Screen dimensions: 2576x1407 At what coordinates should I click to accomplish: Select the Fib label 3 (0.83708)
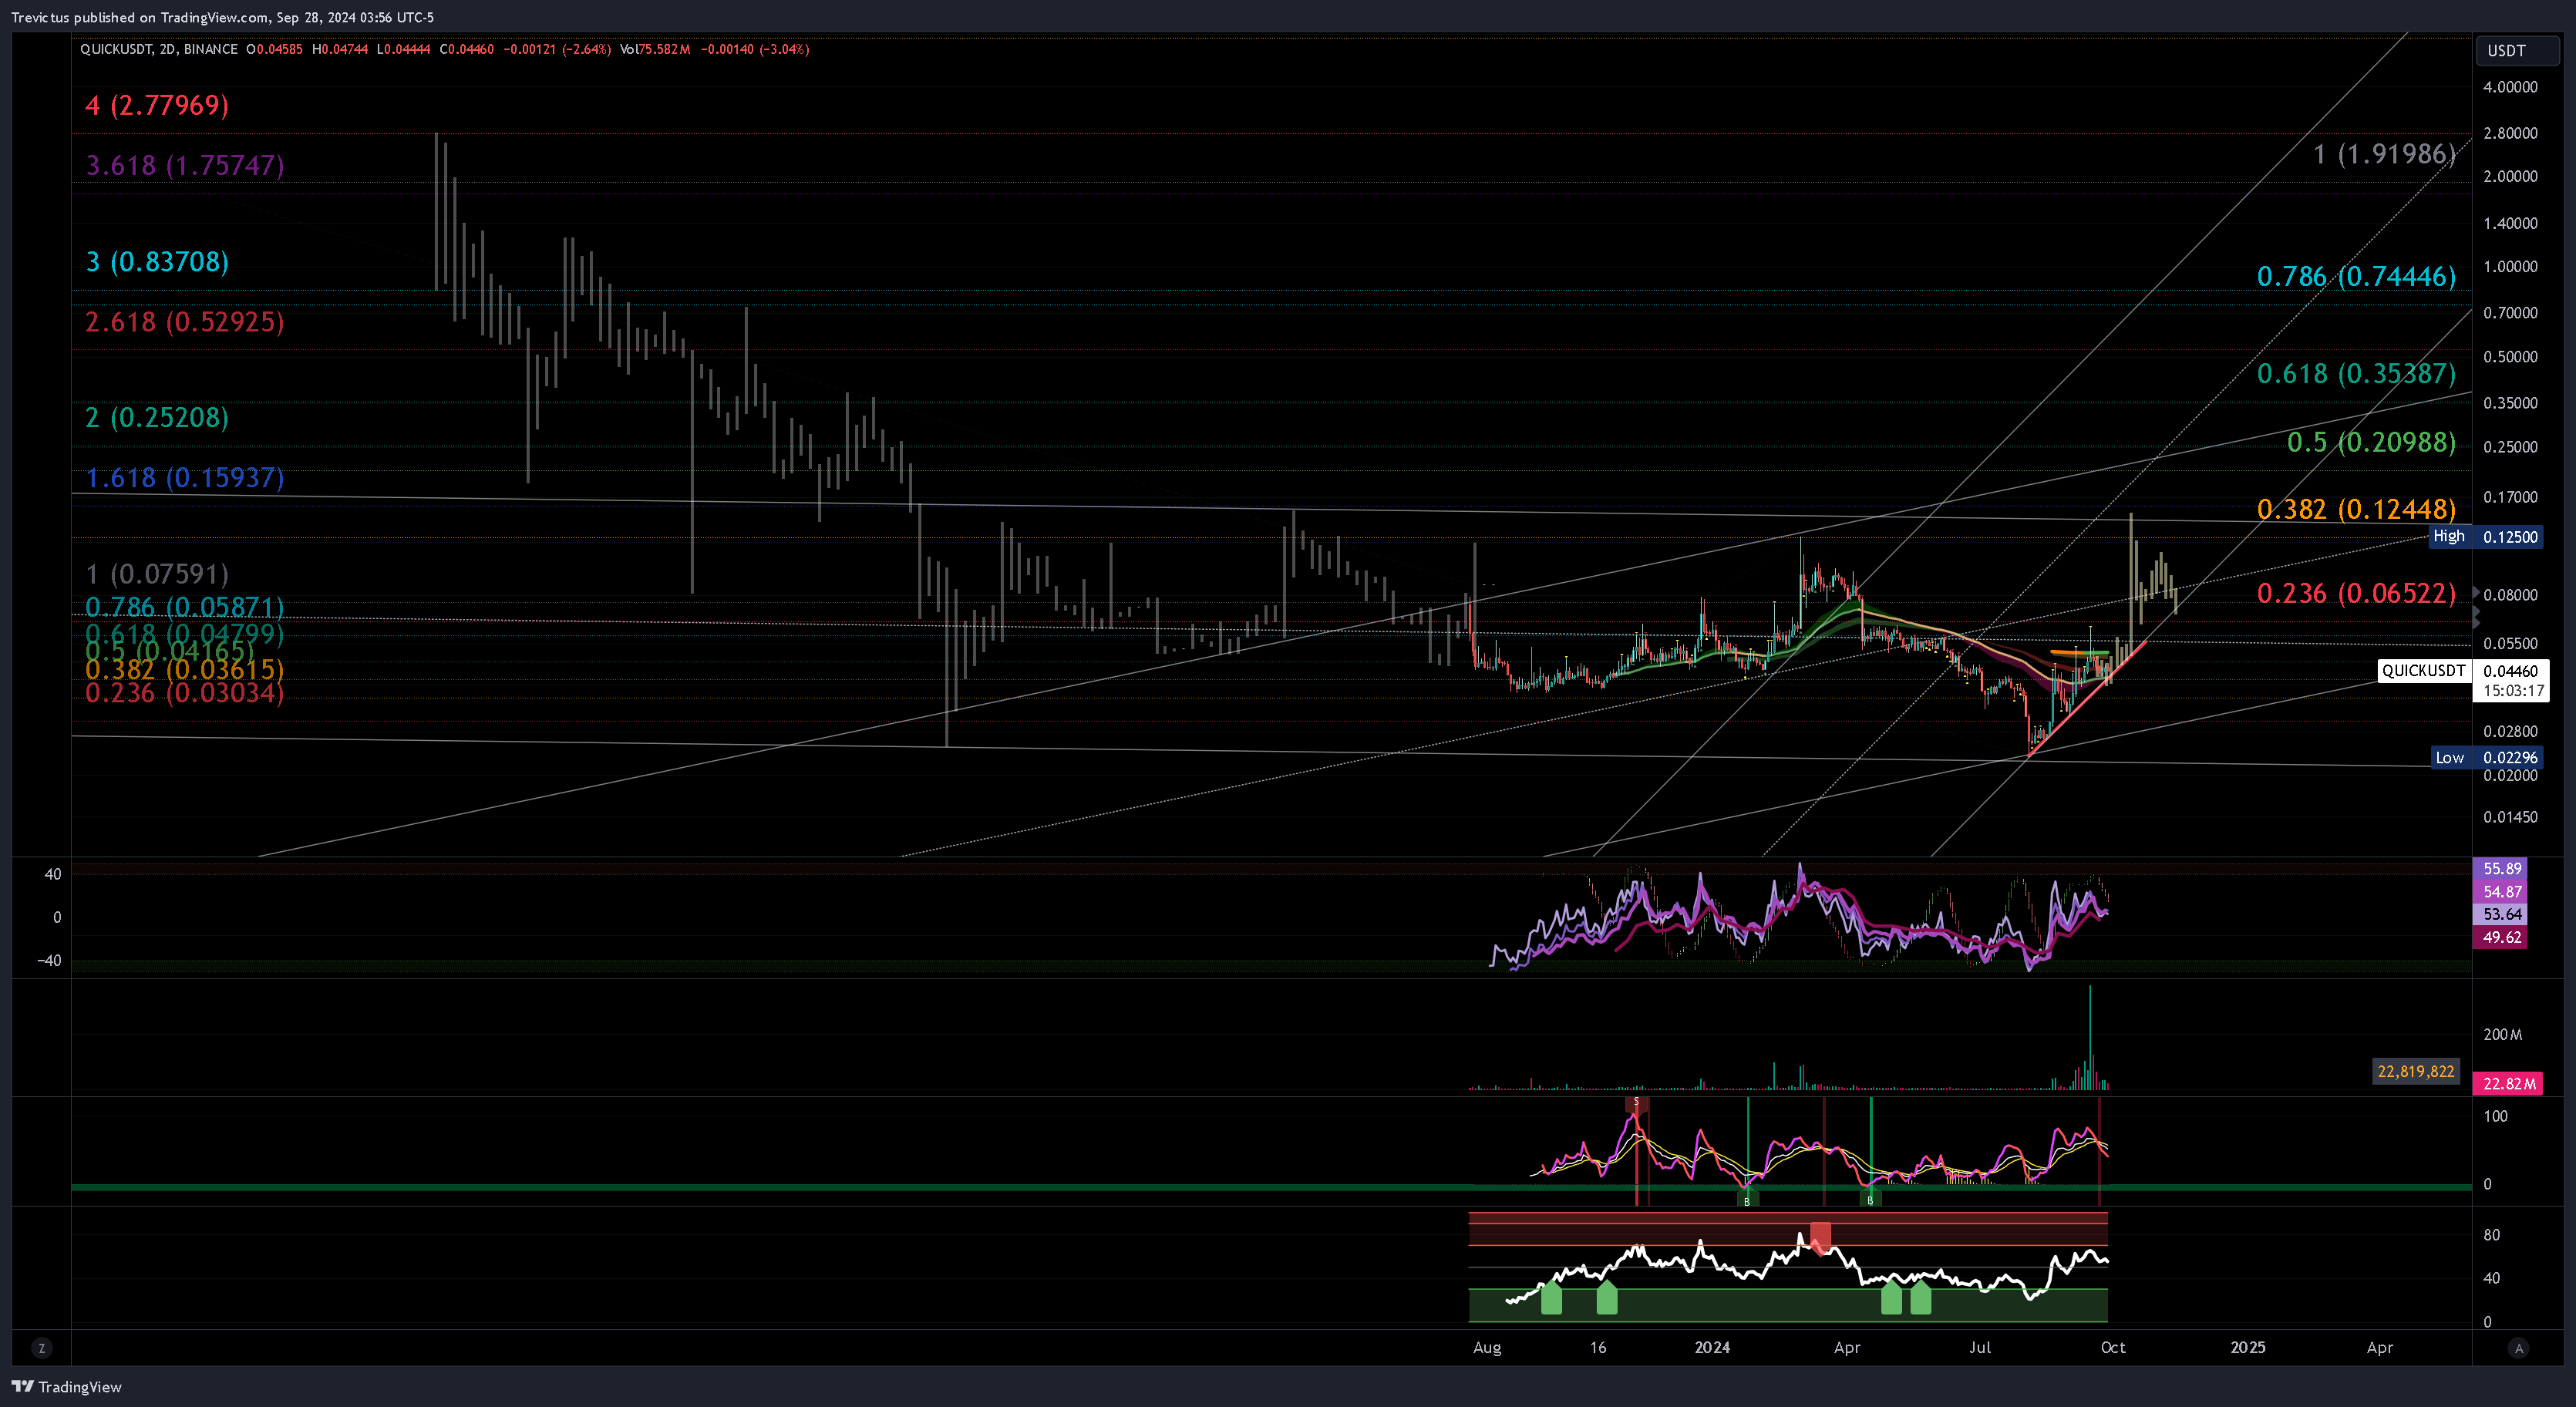click(157, 262)
